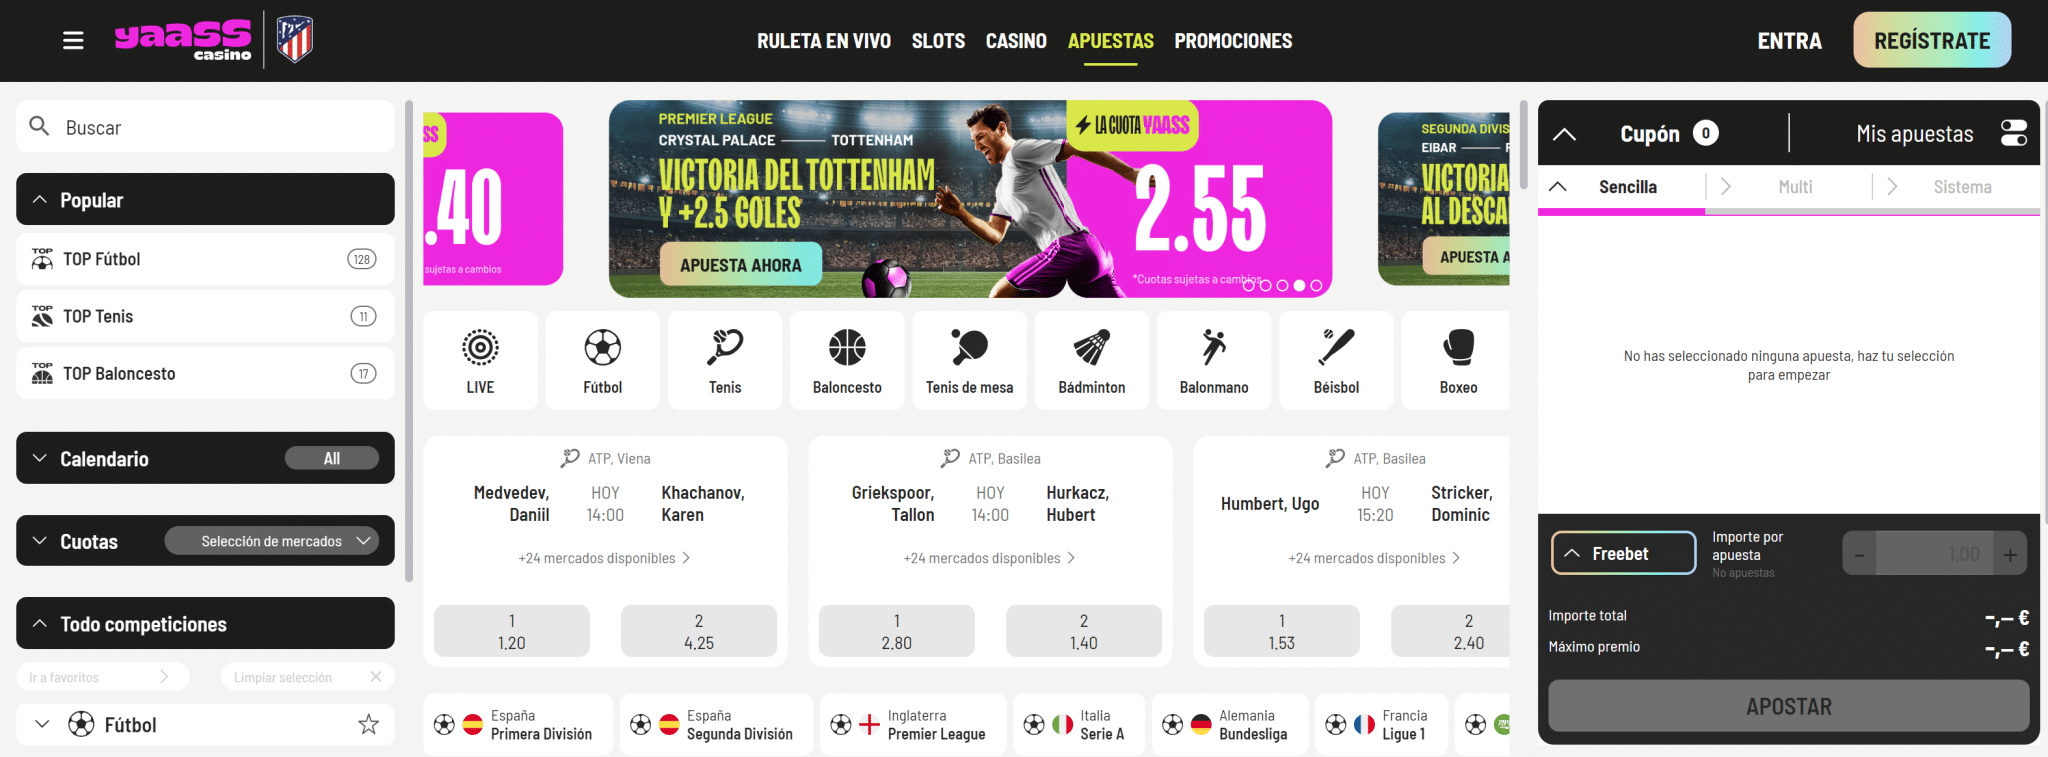Click the REGÍSTRATE button
The image size is (2048, 757).
point(1932,40)
